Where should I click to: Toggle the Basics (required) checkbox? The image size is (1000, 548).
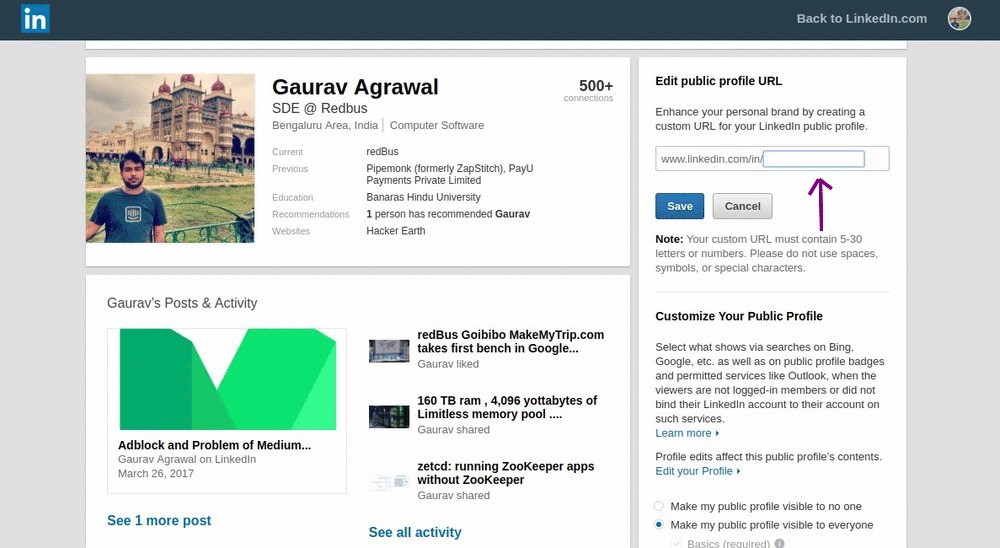click(676, 544)
